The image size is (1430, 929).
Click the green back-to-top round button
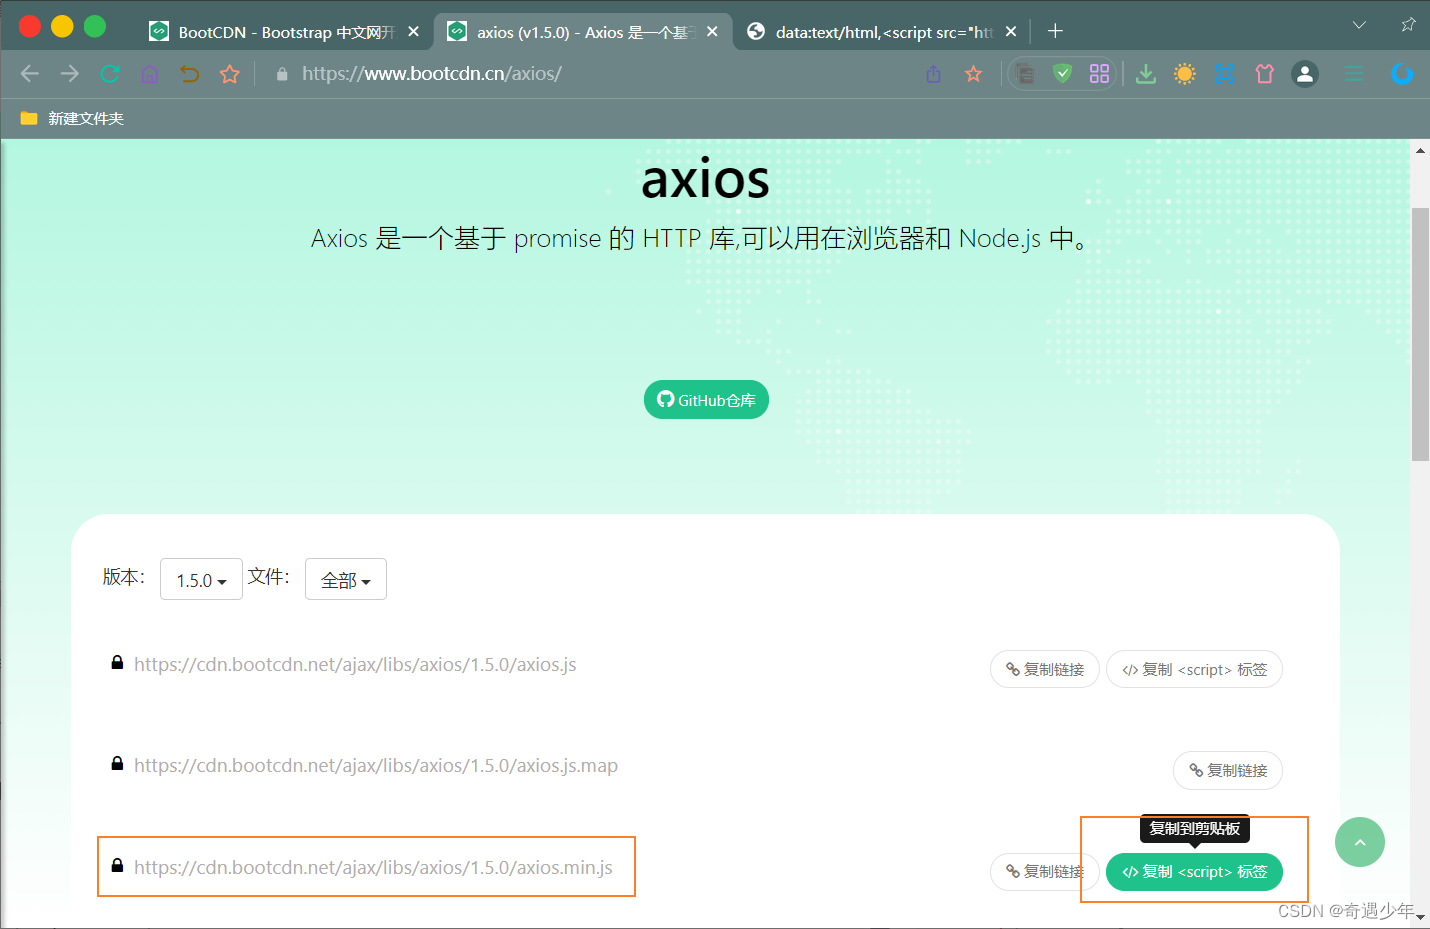pos(1360,842)
